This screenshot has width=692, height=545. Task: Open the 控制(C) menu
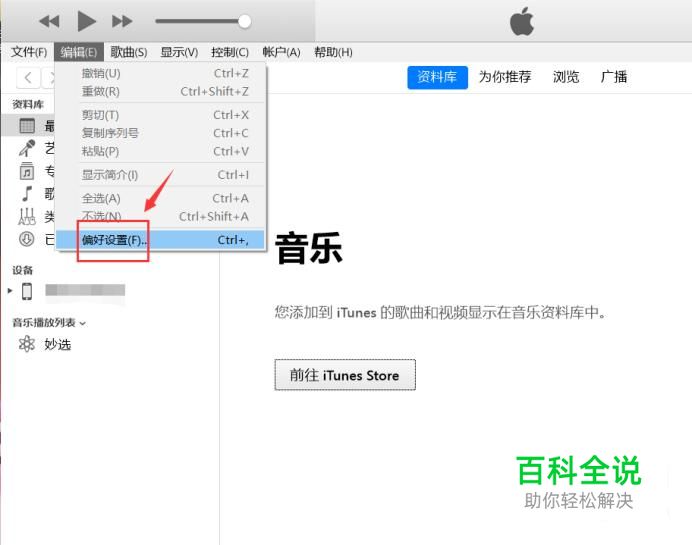229,52
